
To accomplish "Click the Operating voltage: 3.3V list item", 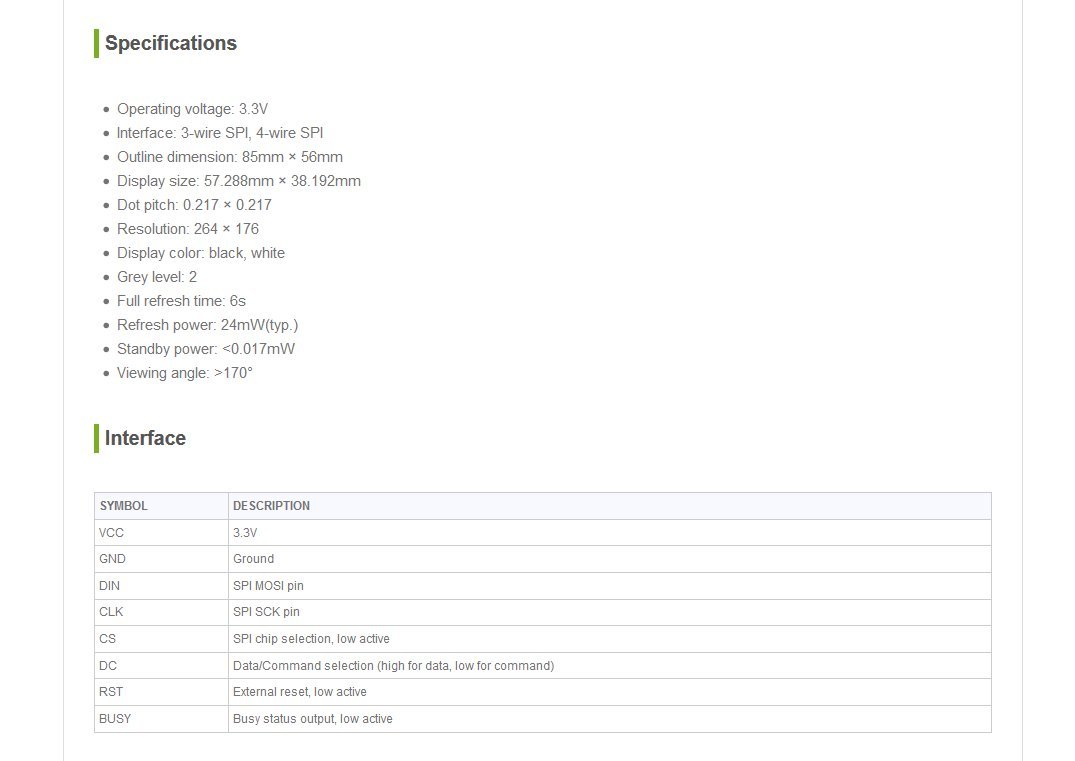I will [192, 109].
